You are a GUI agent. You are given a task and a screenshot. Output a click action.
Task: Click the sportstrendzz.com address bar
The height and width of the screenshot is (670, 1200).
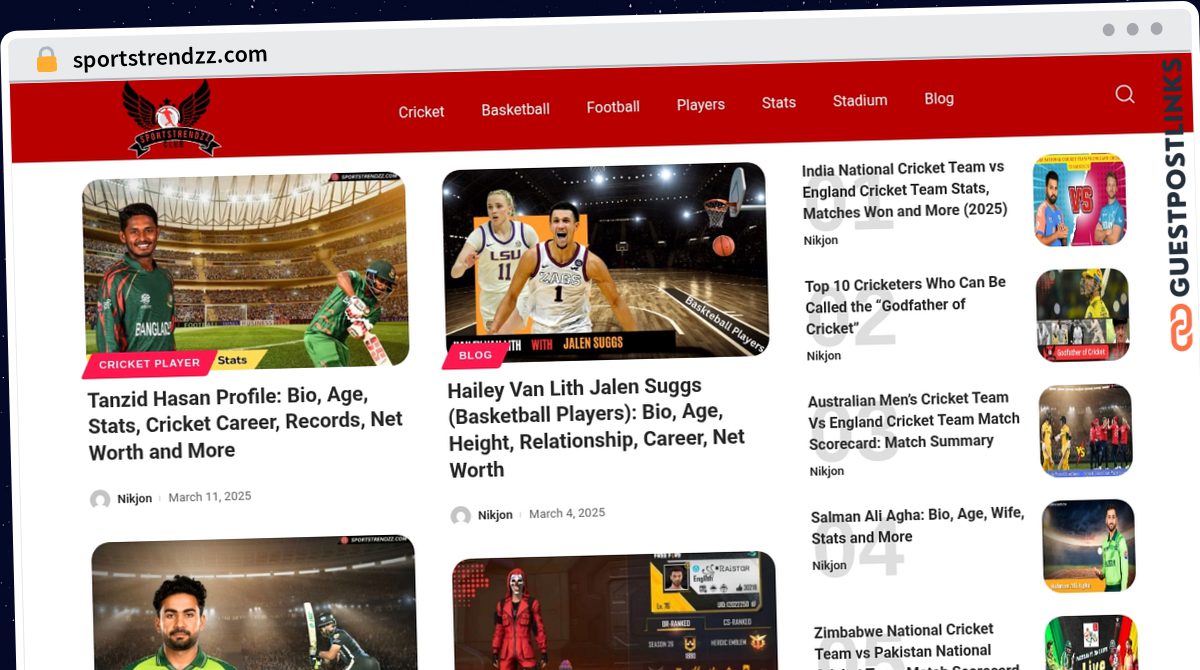(170, 57)
